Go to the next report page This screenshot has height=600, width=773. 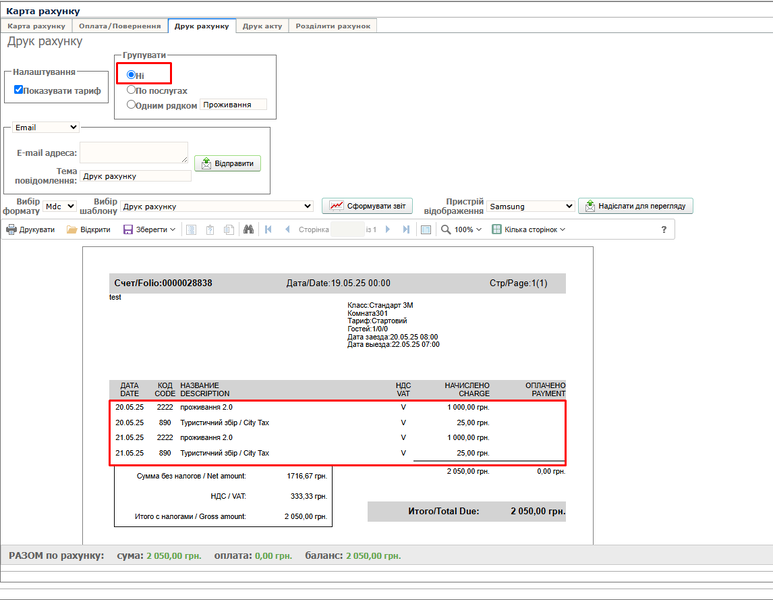(388, 230)
